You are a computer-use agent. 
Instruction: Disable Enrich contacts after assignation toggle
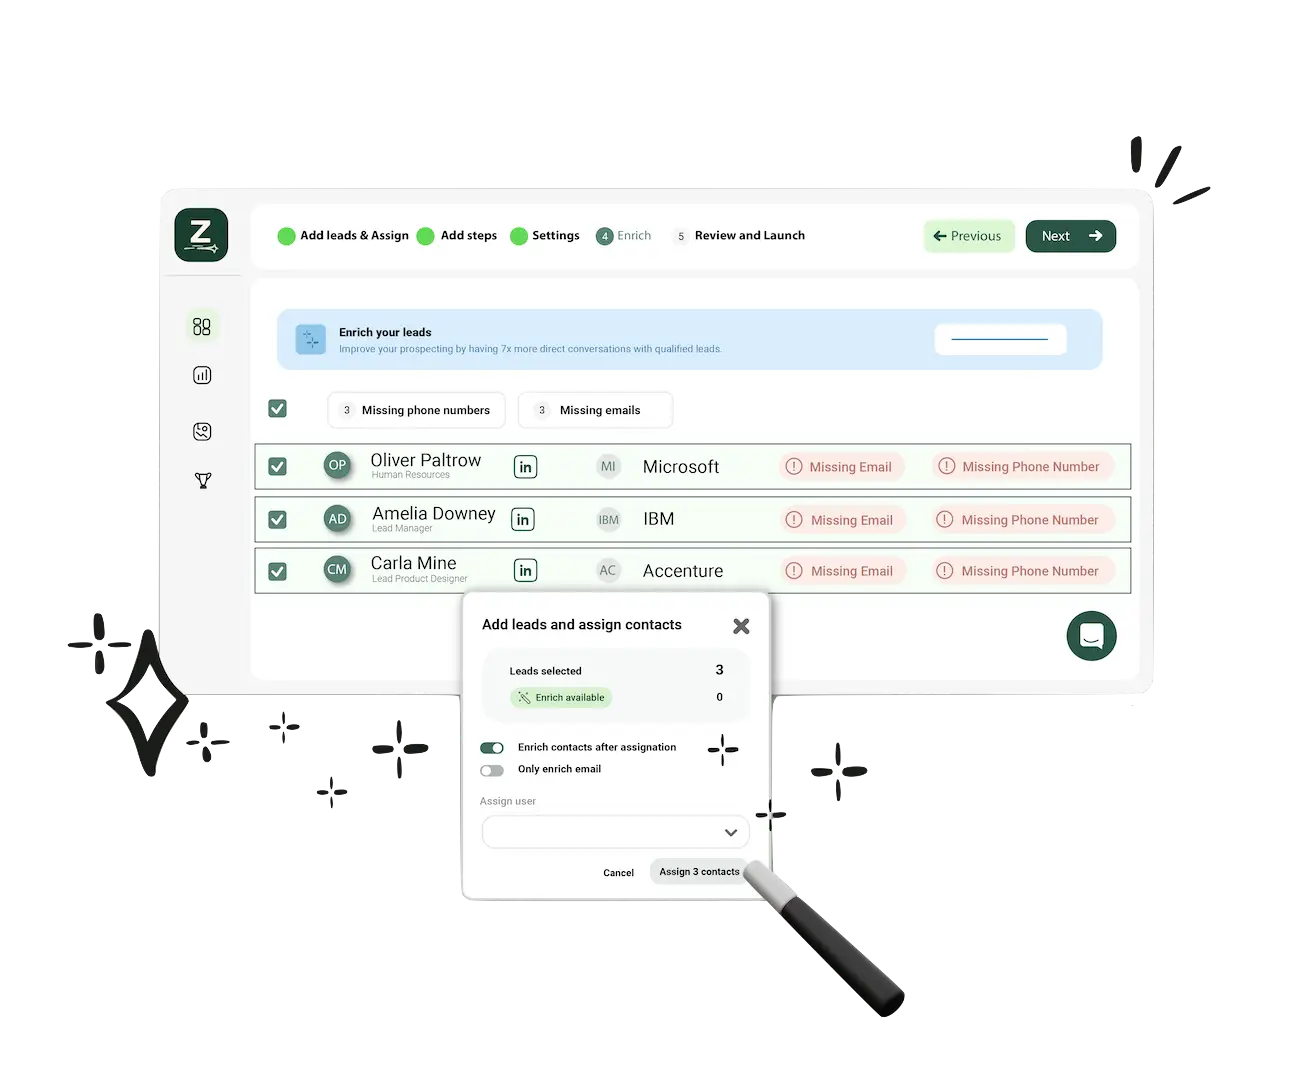(x=492, y=748)
